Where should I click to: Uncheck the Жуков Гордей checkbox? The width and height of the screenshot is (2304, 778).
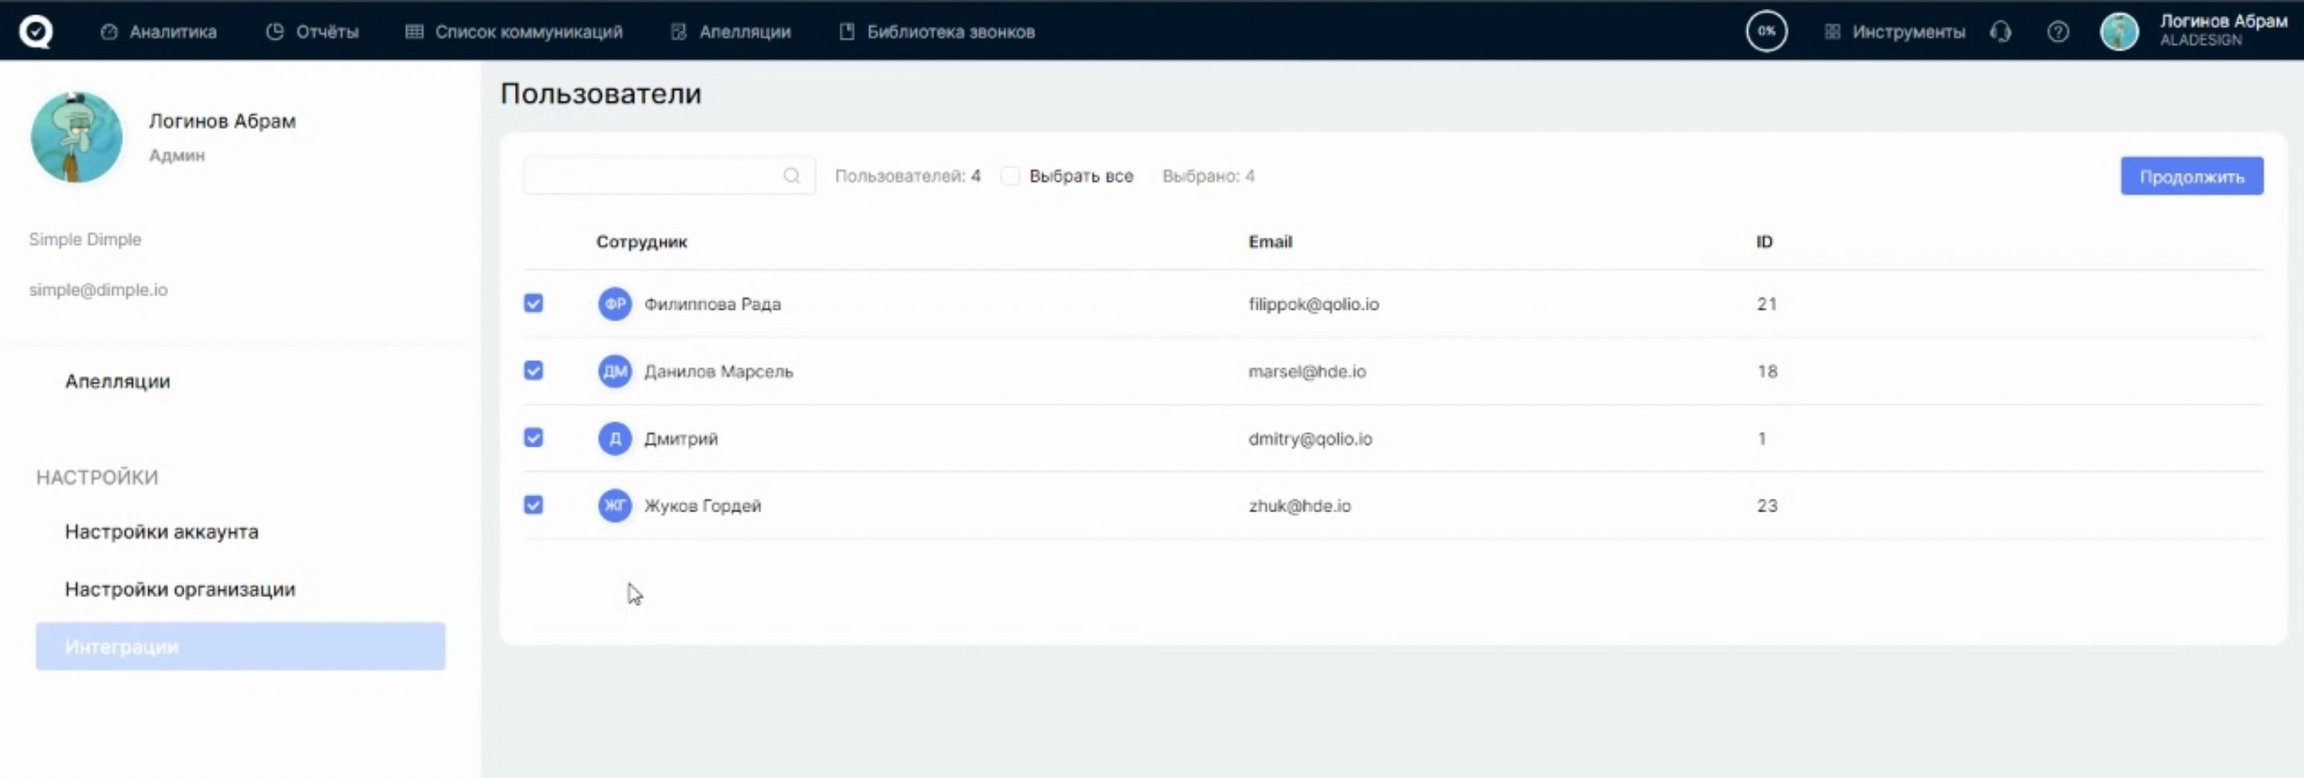(x=534, y=505)
